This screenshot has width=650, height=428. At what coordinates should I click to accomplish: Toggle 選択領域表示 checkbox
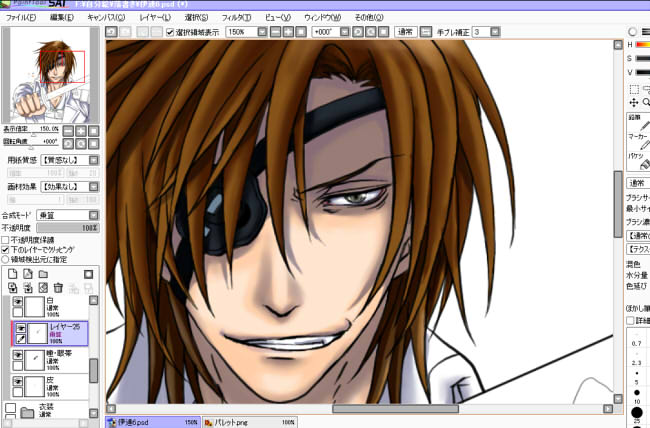[x=170, y=32]
